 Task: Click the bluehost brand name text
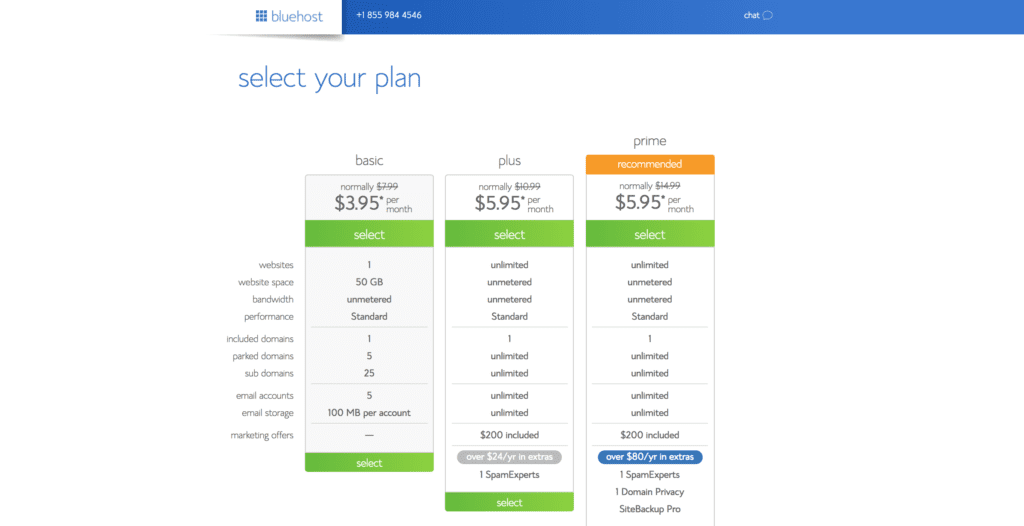pos(297,16)
